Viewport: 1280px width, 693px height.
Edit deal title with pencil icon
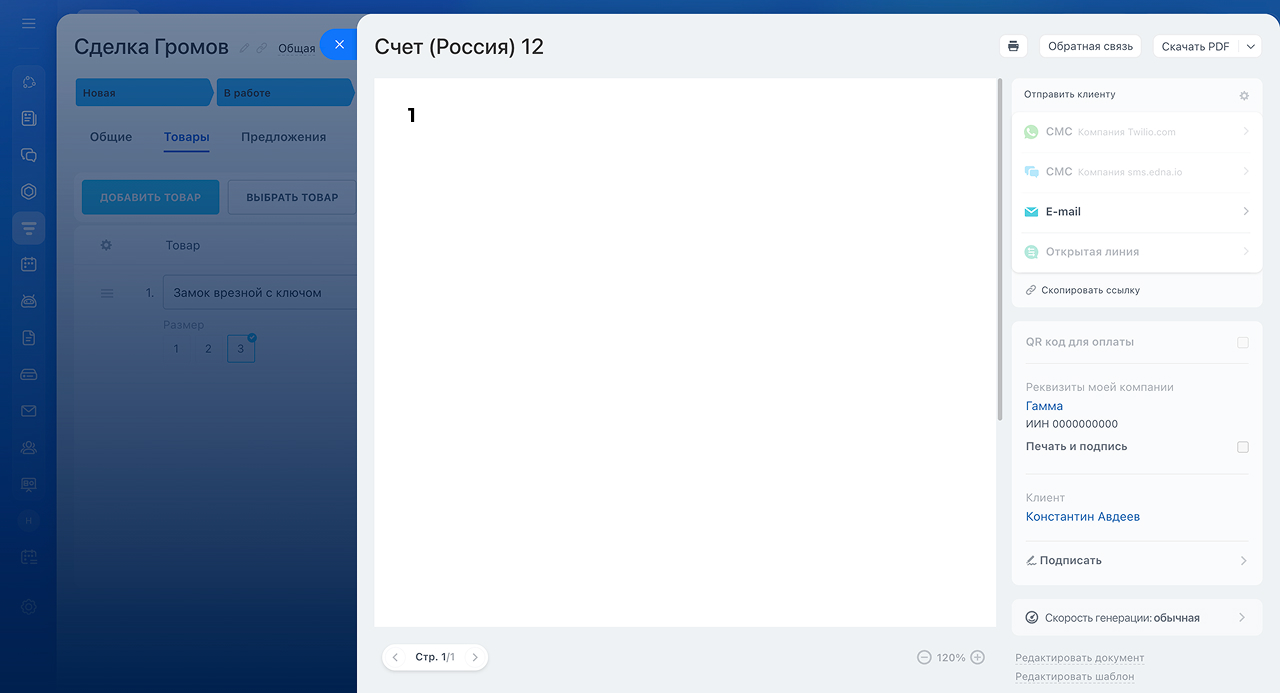(x=245, y=48)
